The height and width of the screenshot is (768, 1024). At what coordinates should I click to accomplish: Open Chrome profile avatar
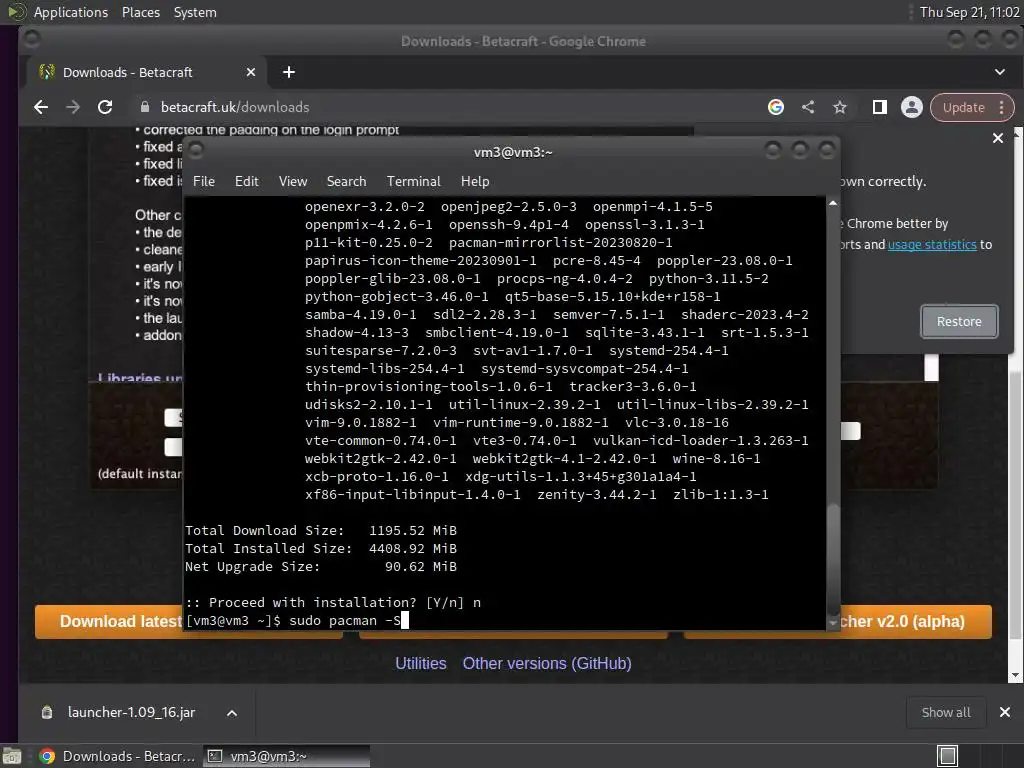point(912,107)
